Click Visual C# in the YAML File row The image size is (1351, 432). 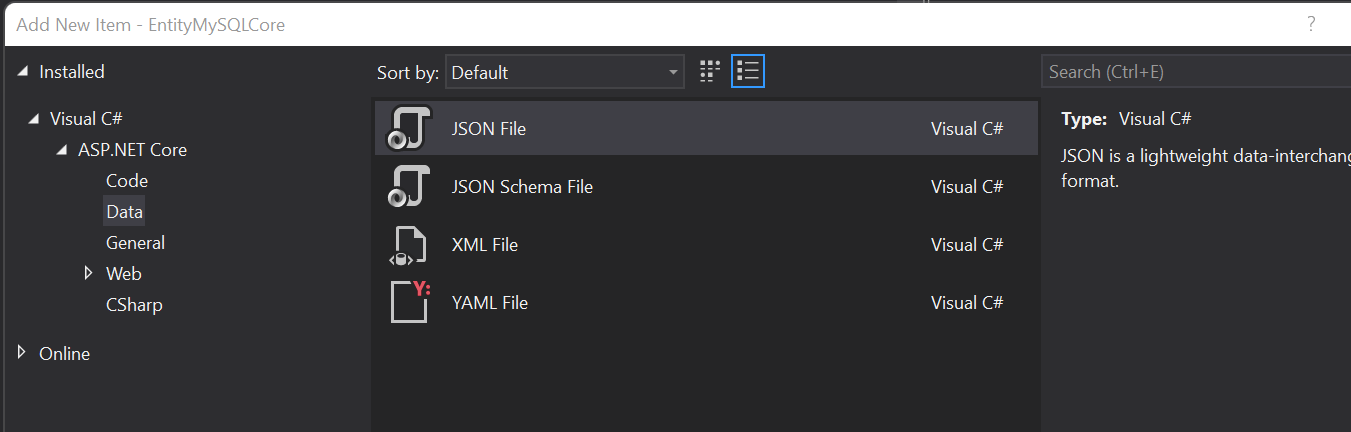click(x=967, y=303)
